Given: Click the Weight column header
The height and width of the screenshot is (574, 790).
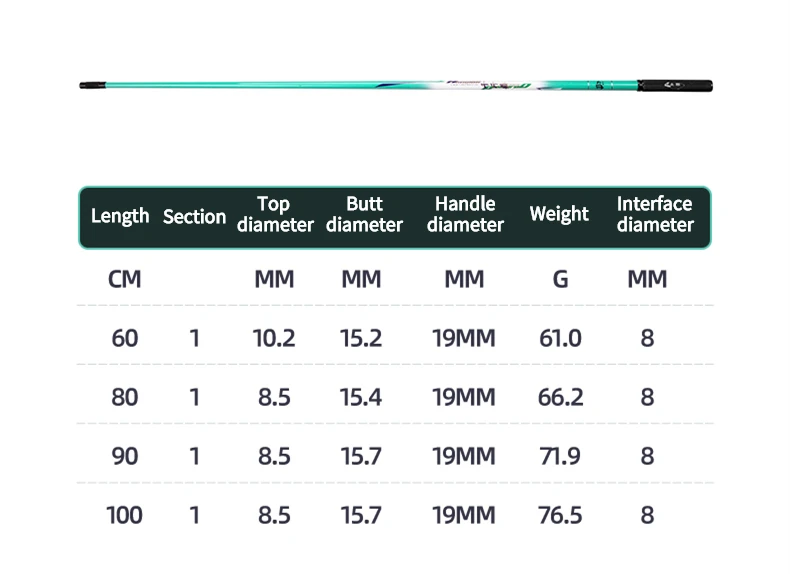Looking at the screenshot, I should point(559,215).
